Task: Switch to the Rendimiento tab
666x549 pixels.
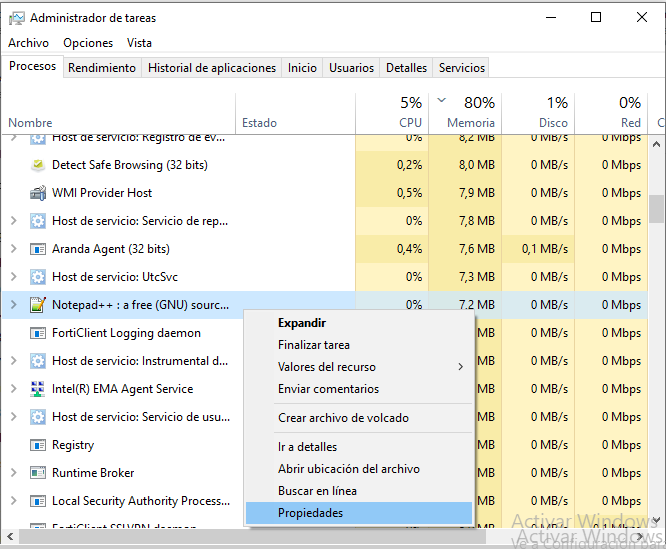Action: [102, 68]
